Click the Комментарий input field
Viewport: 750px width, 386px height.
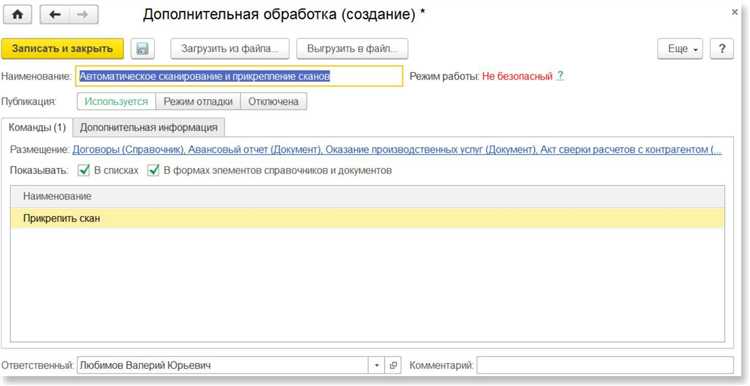click(x=605, y=365)
